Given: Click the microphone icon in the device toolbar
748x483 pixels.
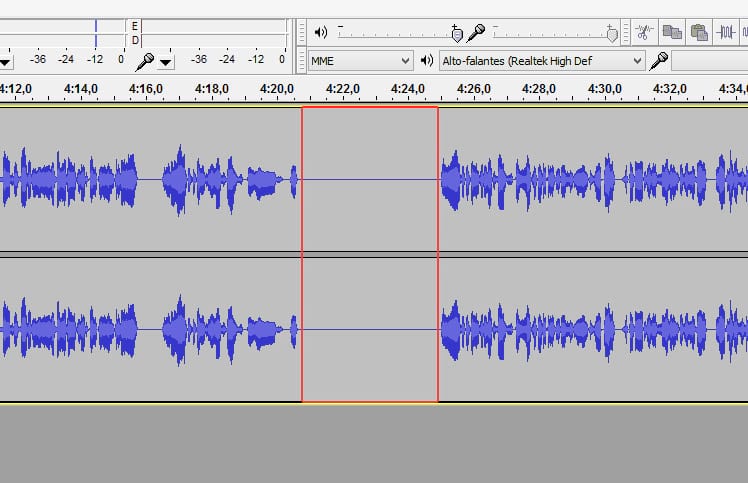Looking at the screenshot, I should (x=659, y=61).
